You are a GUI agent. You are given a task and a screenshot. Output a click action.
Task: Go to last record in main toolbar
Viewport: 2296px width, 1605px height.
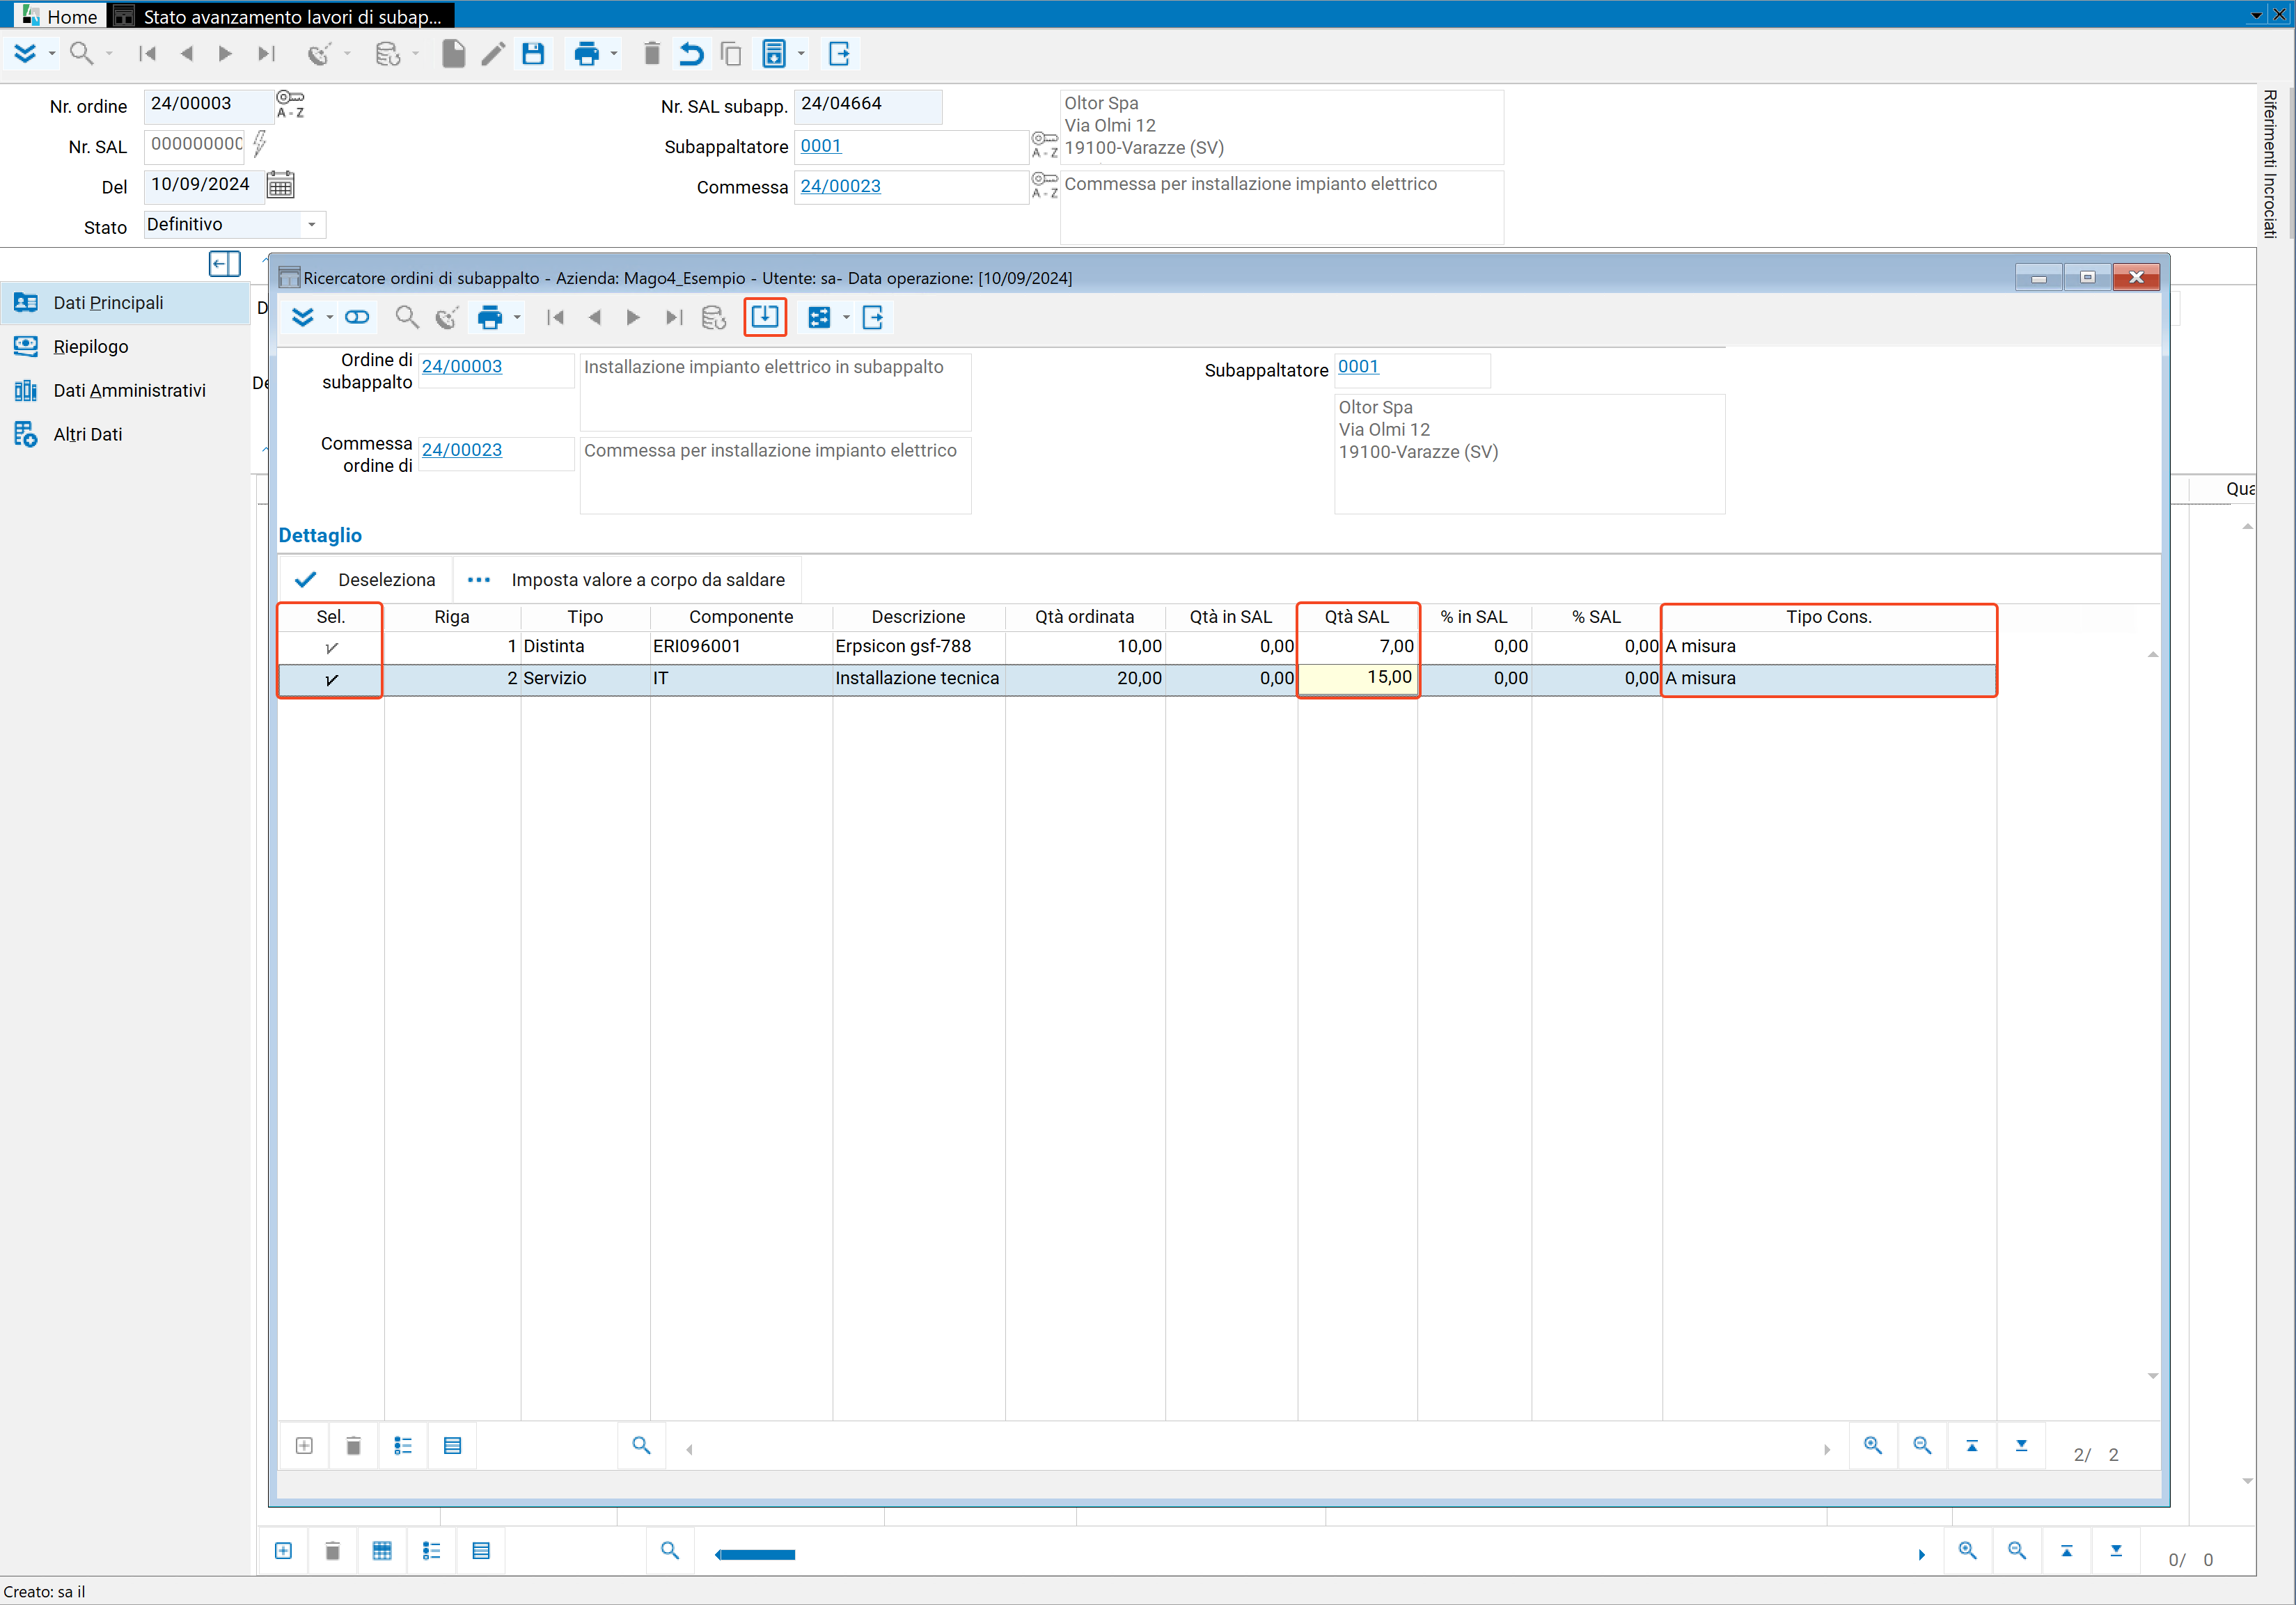(x=266, y=54)
